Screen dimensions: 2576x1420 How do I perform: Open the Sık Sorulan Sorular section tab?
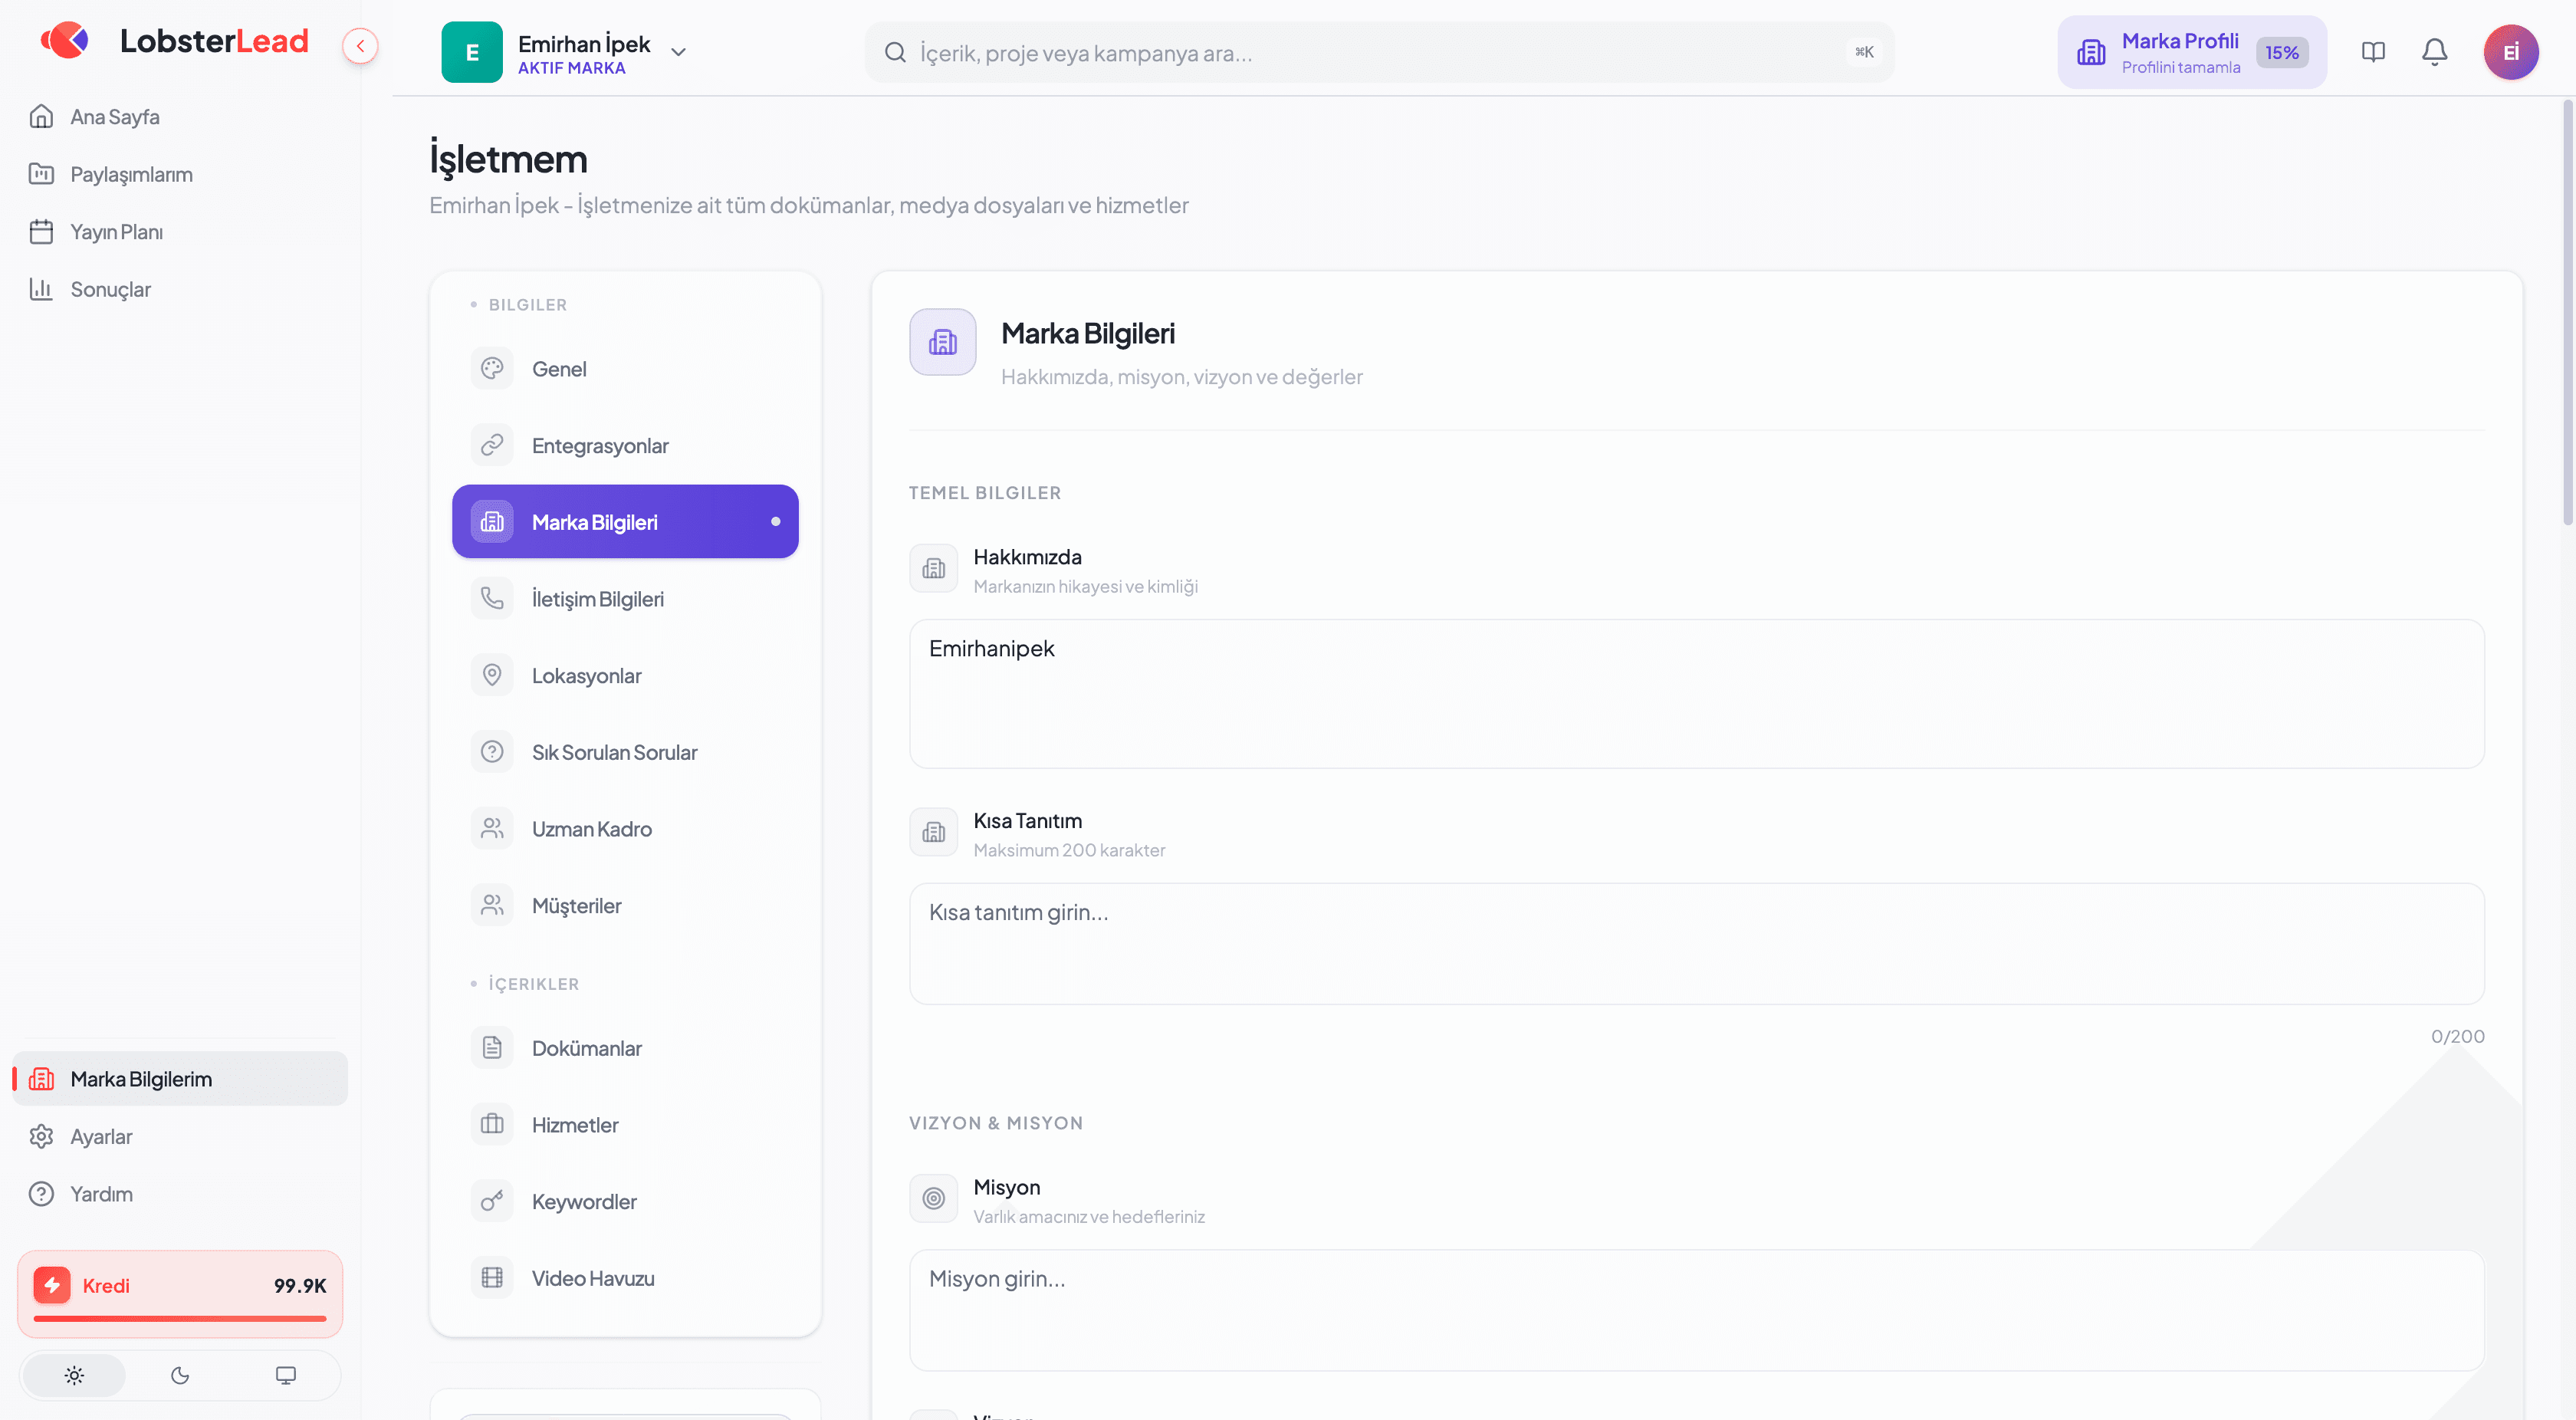[x=625, y=752]
